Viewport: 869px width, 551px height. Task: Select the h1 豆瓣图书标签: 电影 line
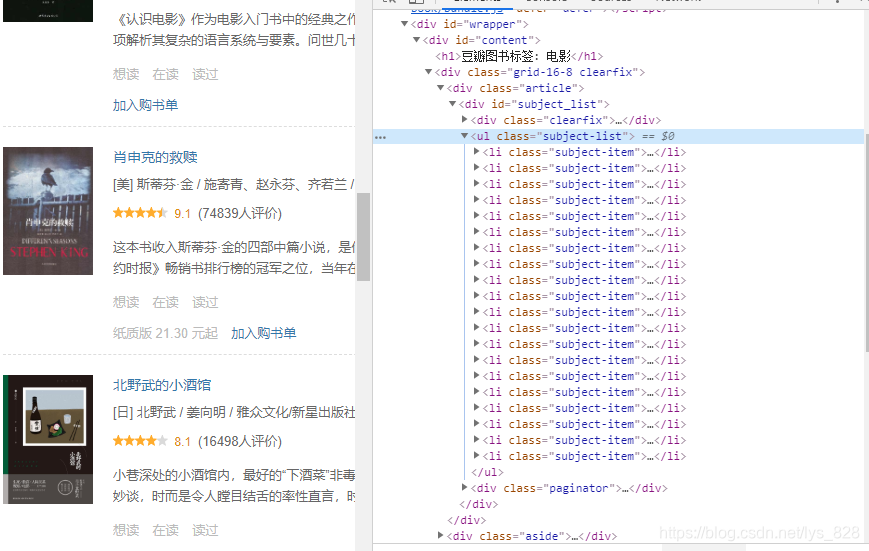click(519, 57)
